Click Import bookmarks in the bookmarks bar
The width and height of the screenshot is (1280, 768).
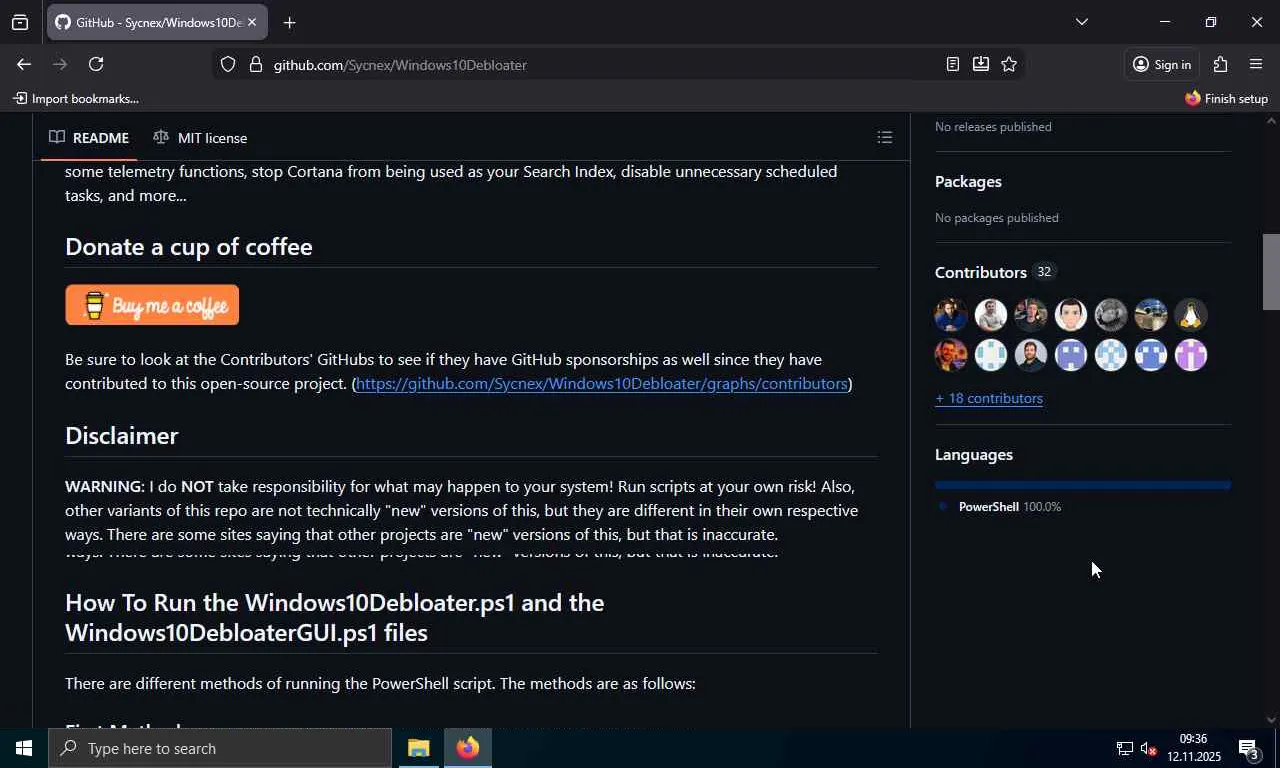(x=76, y=98)
